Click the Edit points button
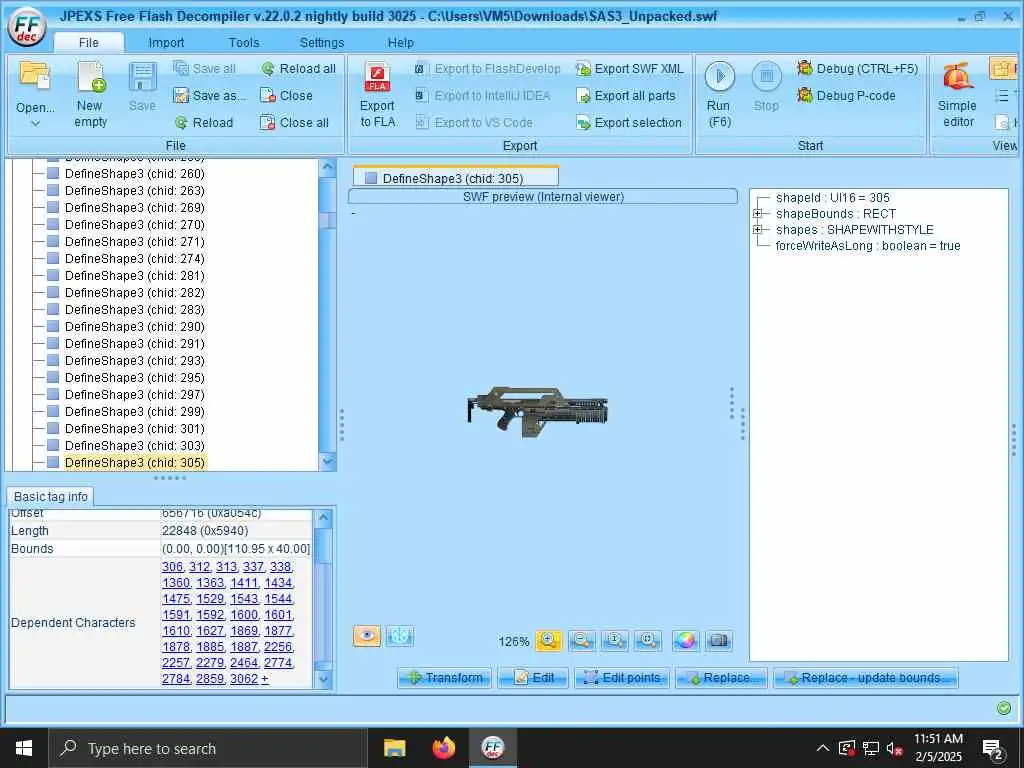The image size is (1024, 768). pos(622,678)
